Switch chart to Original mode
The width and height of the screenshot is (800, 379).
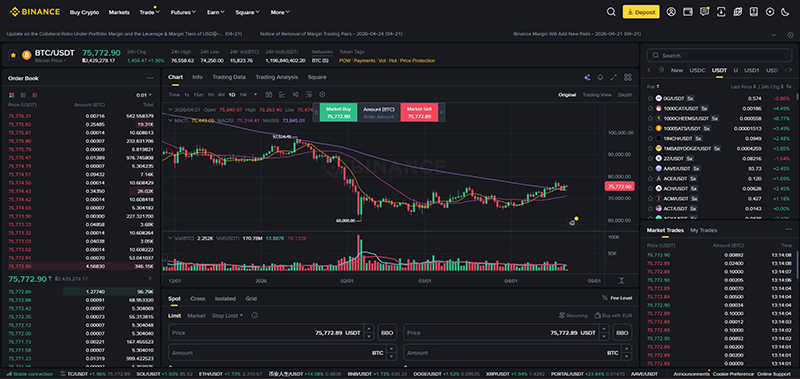click(x=567, y=95)
